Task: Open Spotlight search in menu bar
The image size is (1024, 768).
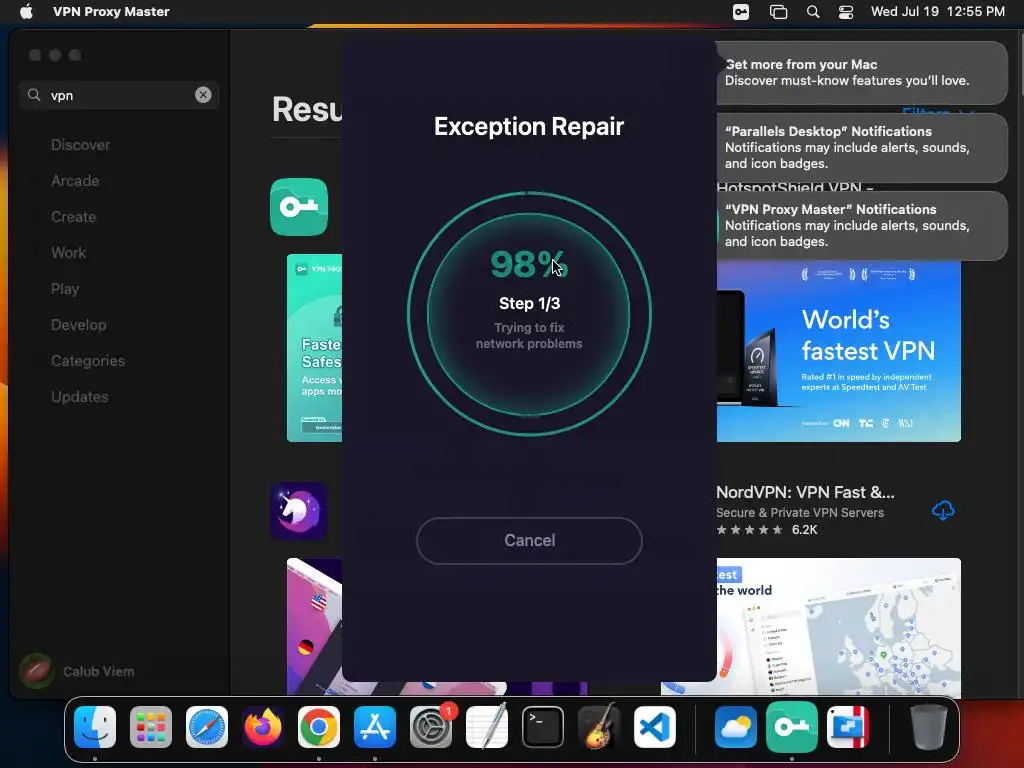Action: coord(813,12)
